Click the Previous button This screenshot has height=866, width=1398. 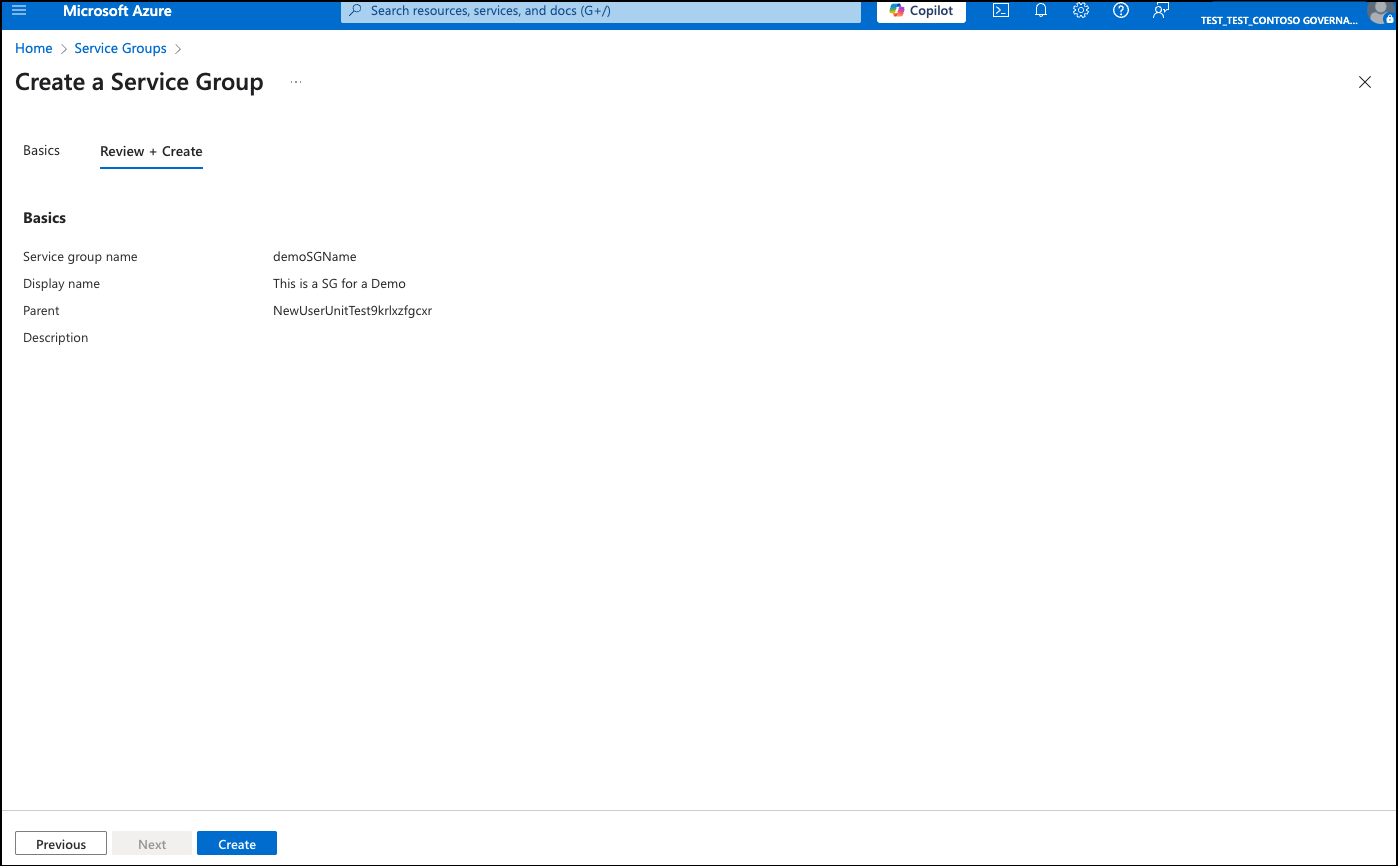coord(61,844)
